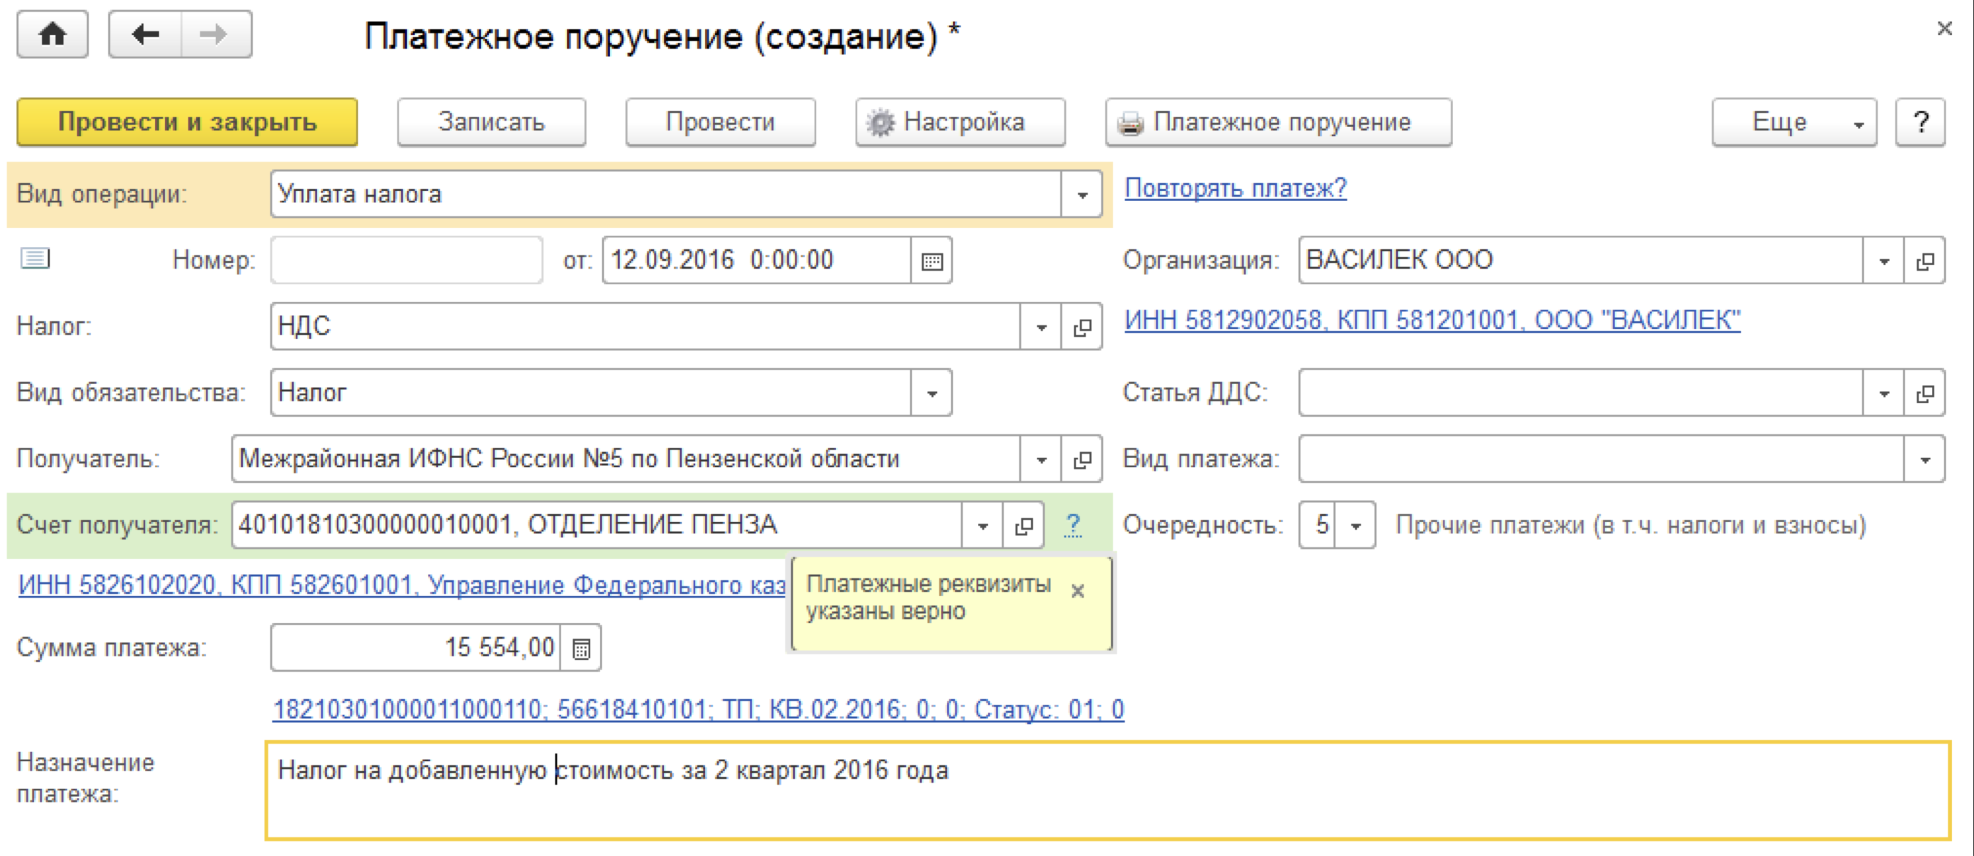
Task: Expand the Вид операции dropdown
Action: coord(1082,195)
